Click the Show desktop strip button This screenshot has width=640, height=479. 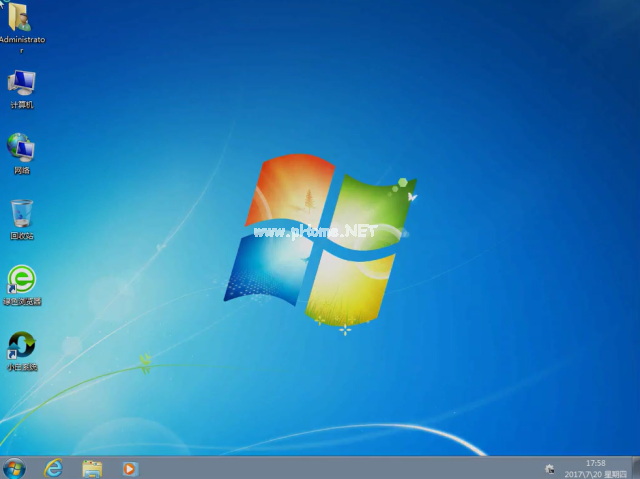pyautogui.click(x=636, y=468)
